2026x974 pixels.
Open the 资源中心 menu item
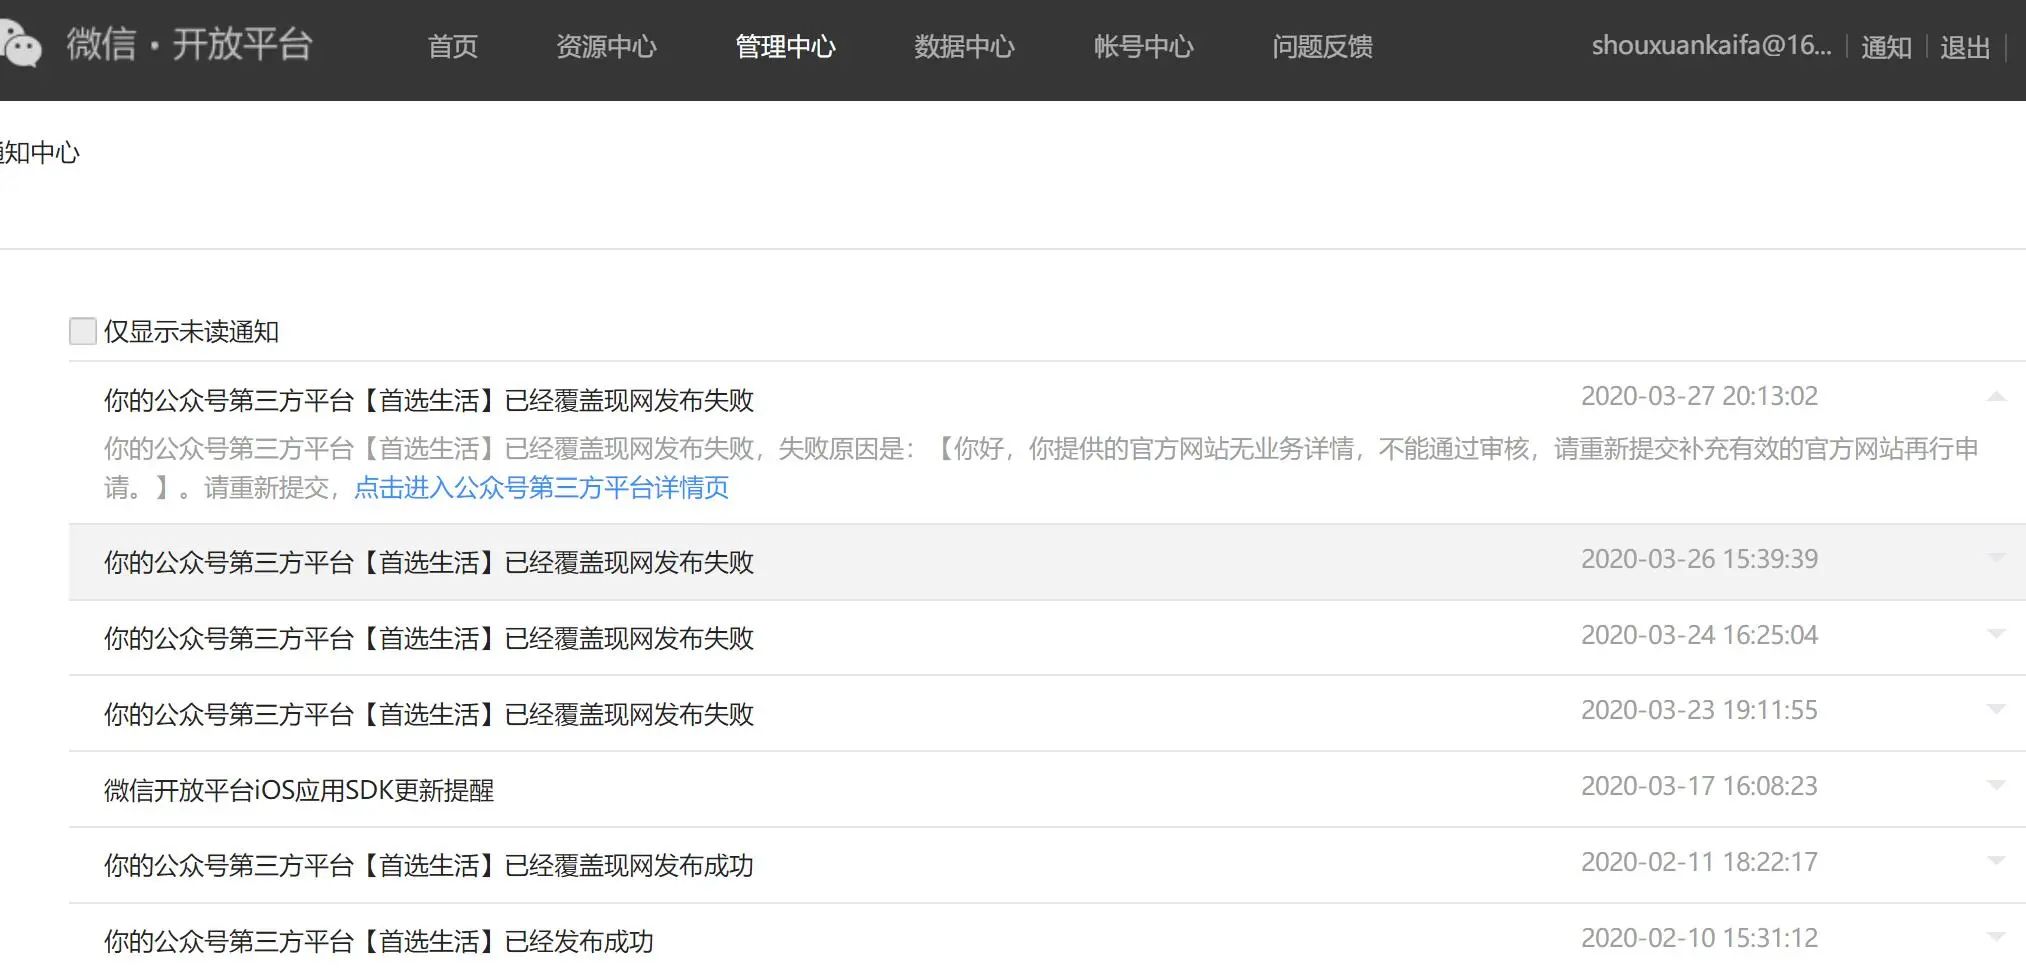click(606, 46)
